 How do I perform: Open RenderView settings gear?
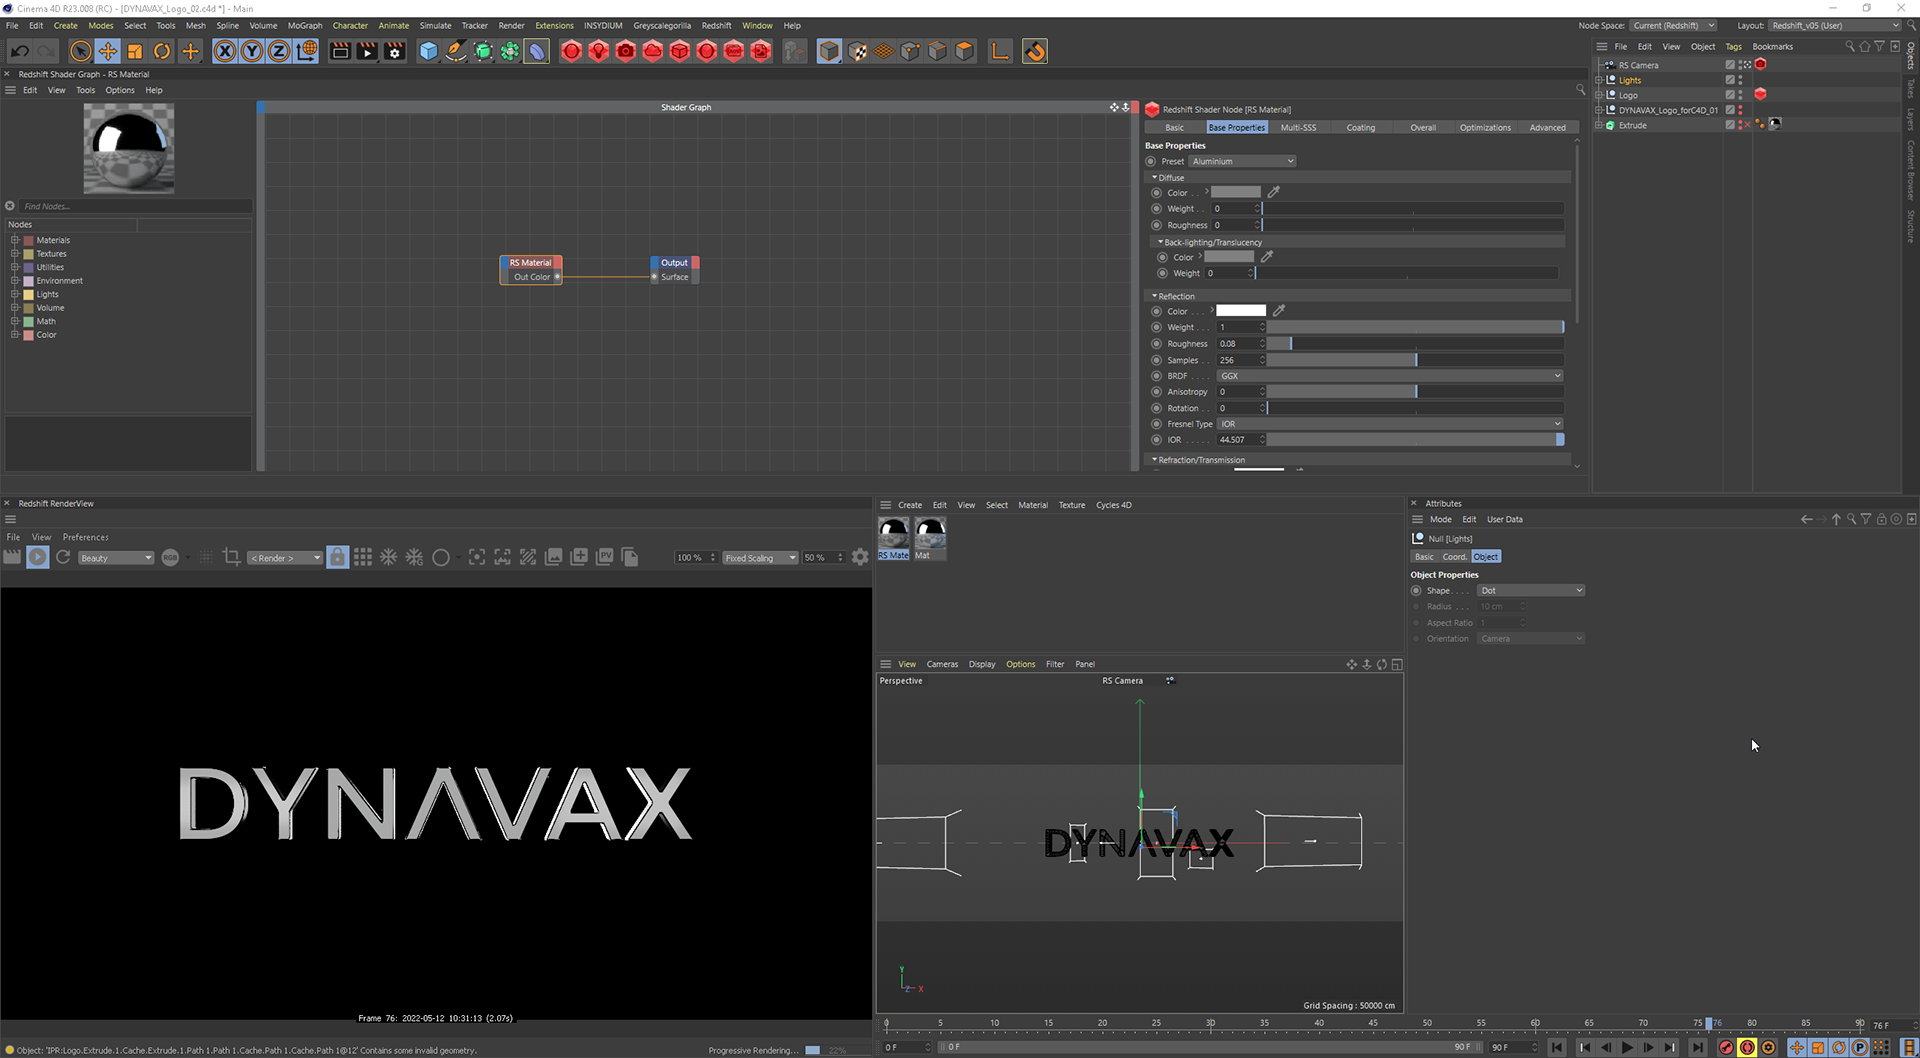(x=860, y=557)
